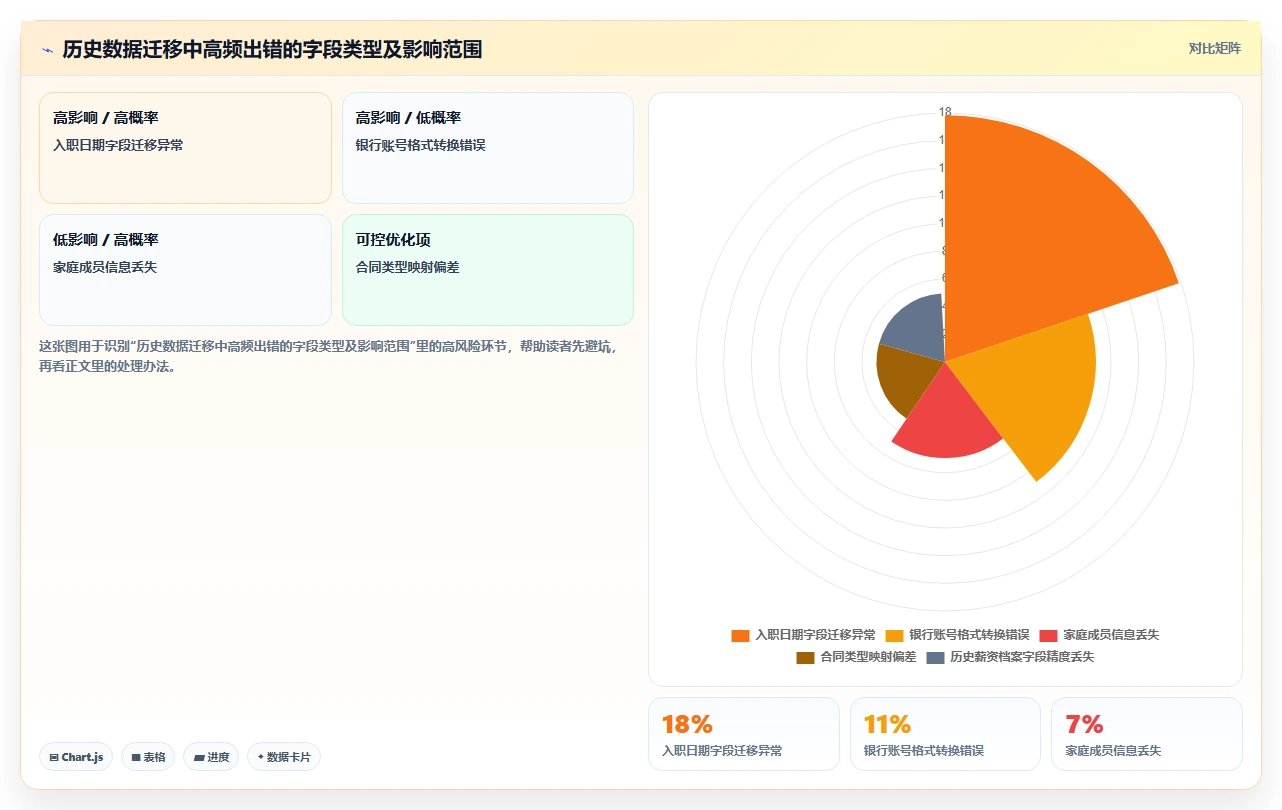Click the 11% stat card

(x=945, y=734)
